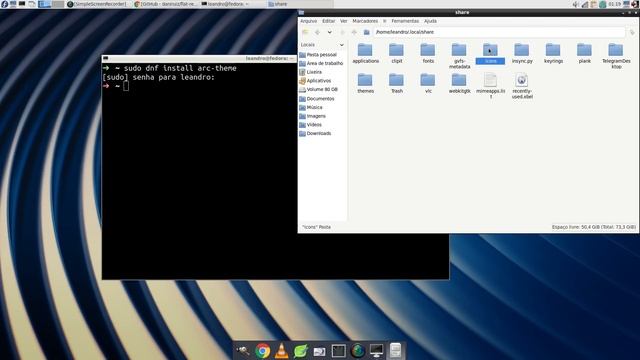Open new tab toolbar button
The image size is (640, 360).
305,32
